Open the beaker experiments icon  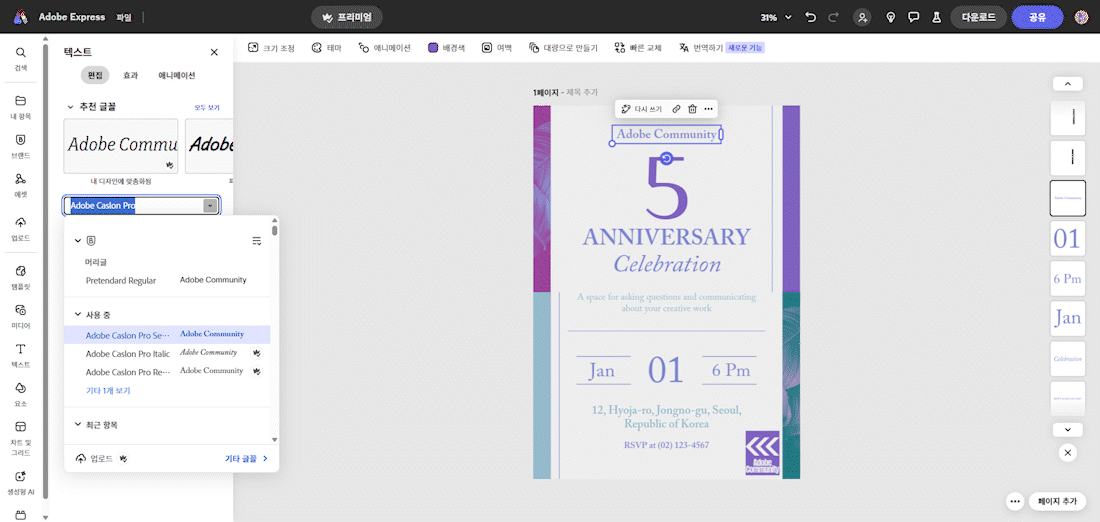(935, 18)
